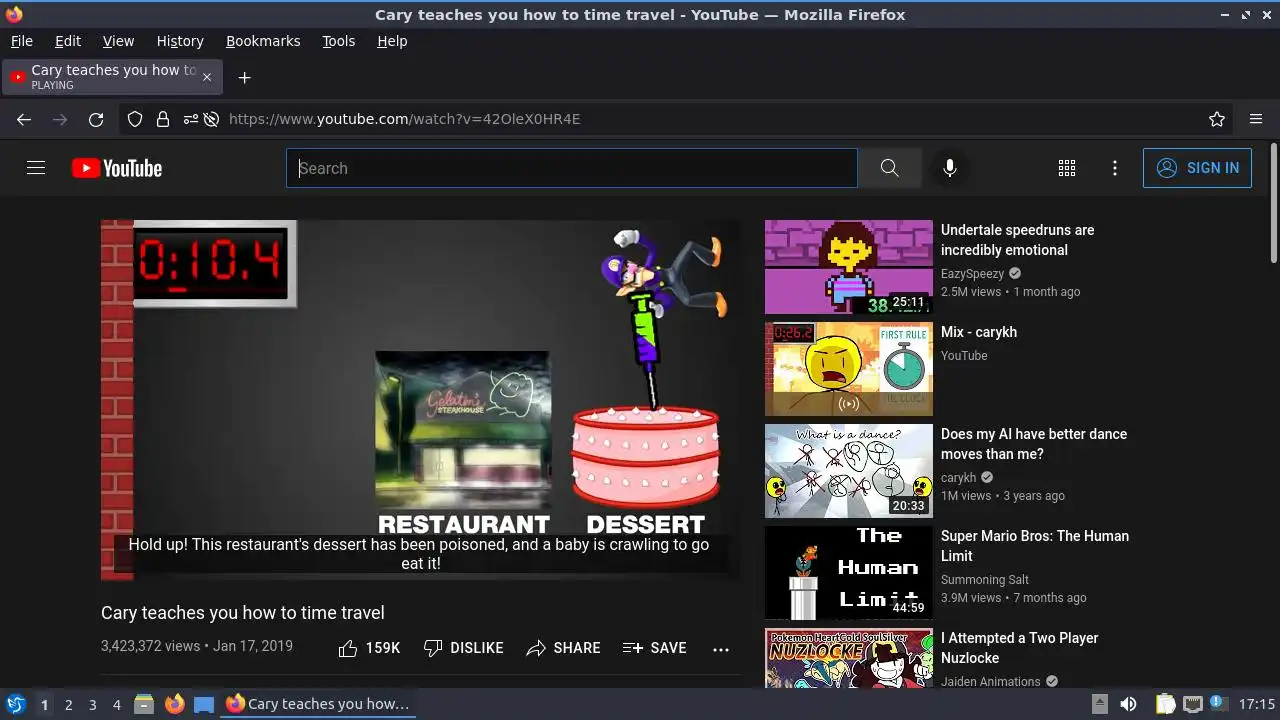Open Mix - carykh playlist thumbnail
This screenshot has width=1280, height=720.
pyautogui.click(x=849, y=369)
